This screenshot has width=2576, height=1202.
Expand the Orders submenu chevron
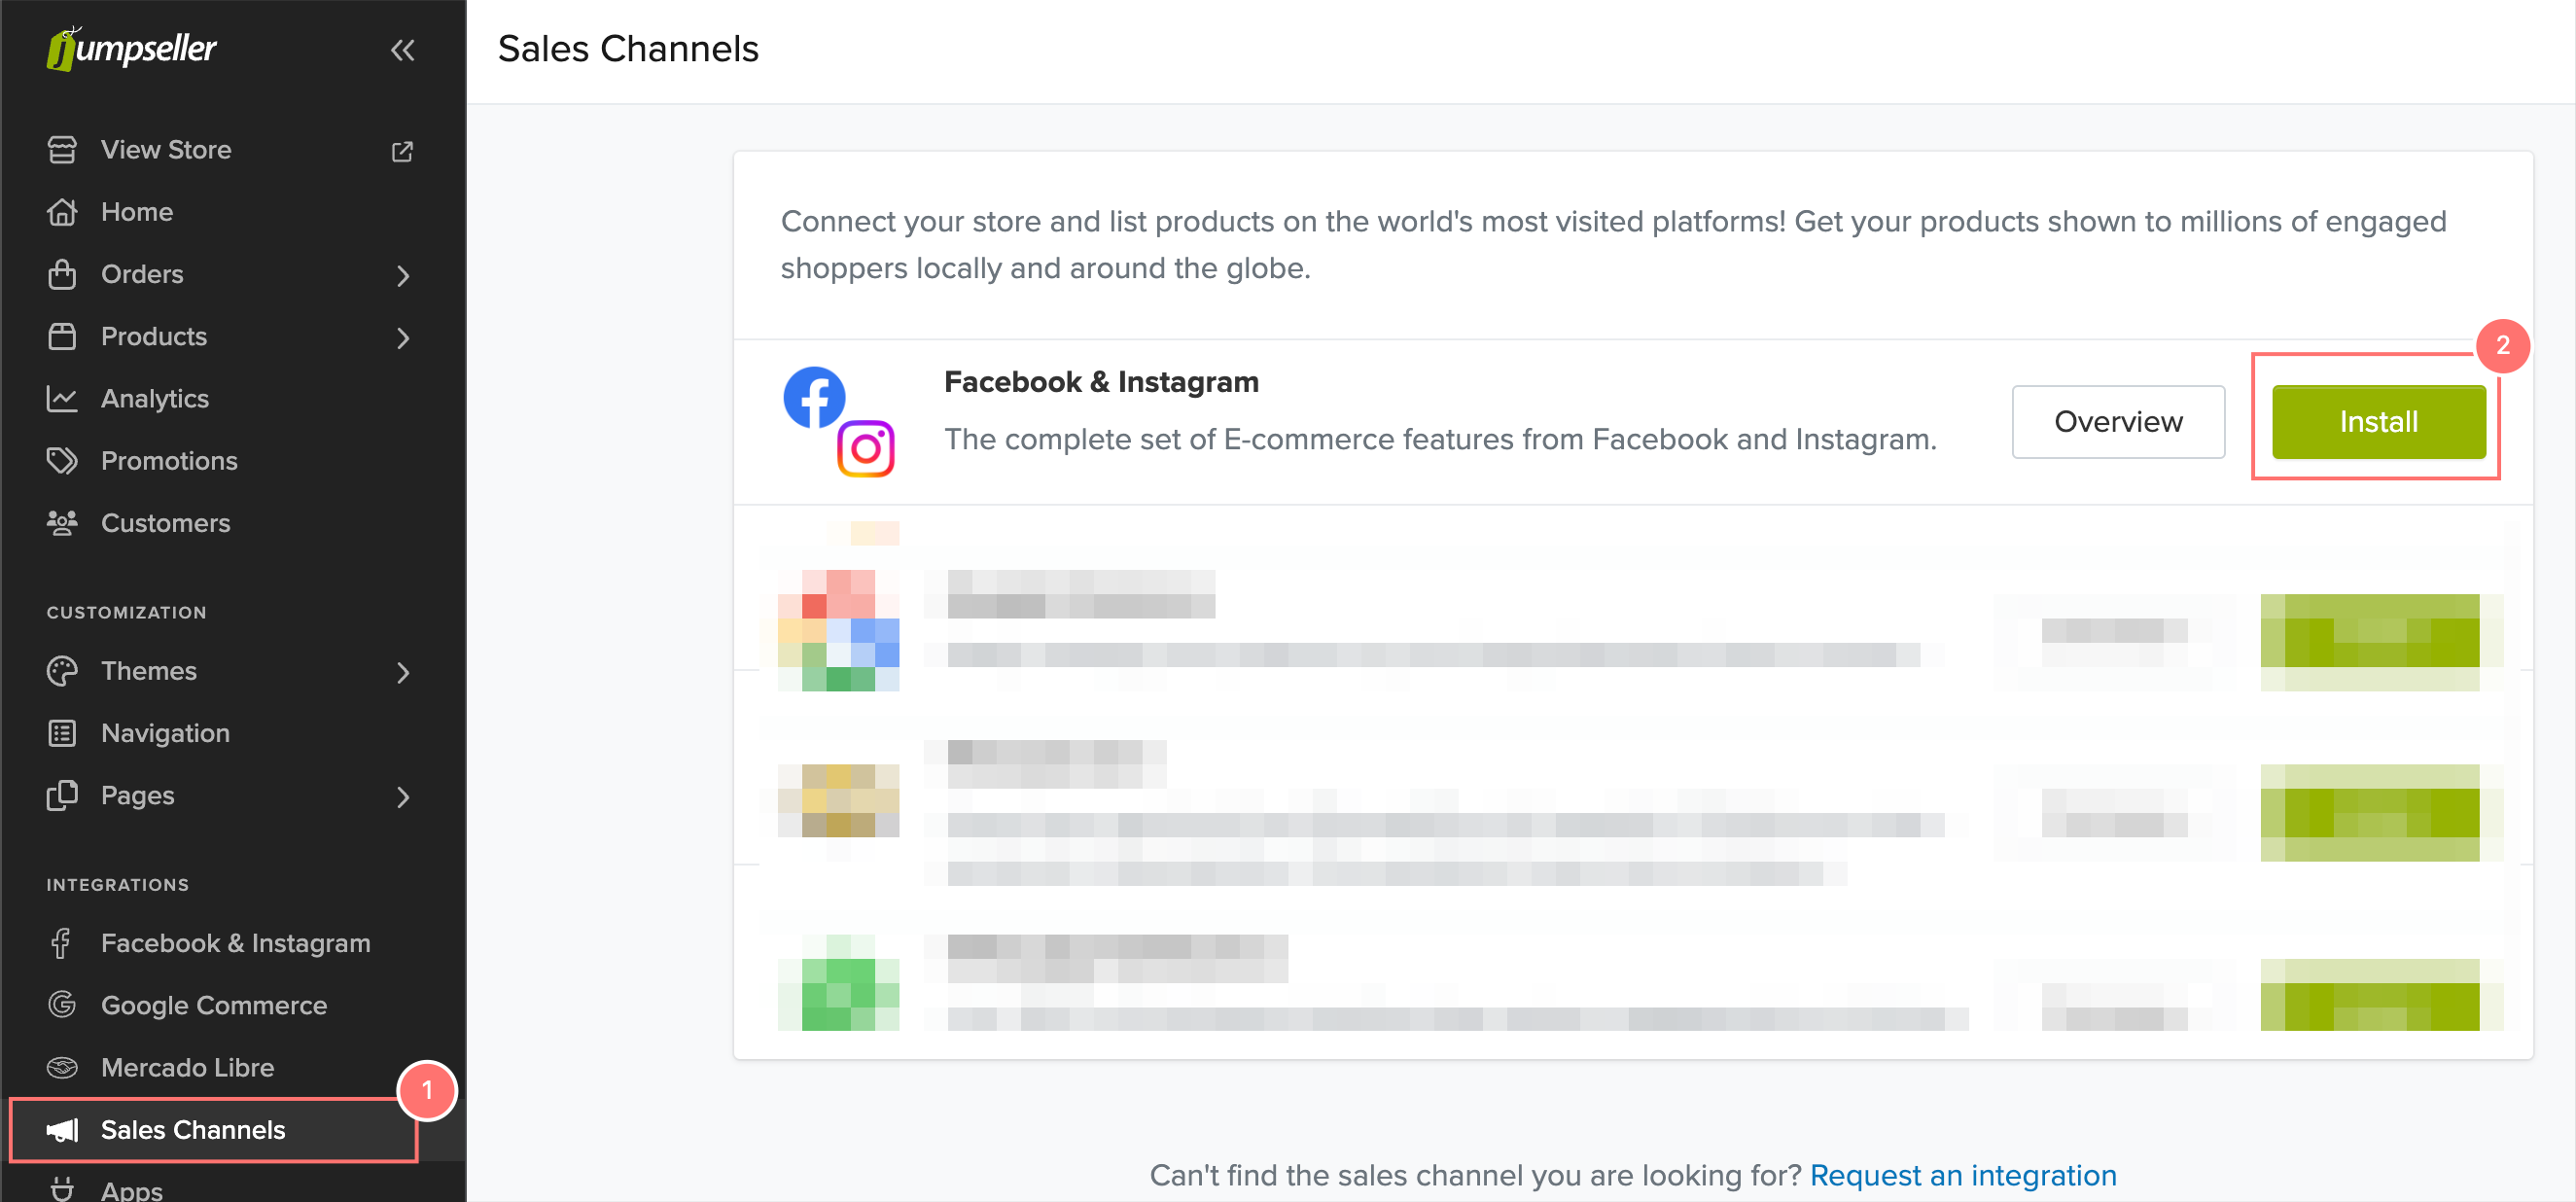point(403,275)
